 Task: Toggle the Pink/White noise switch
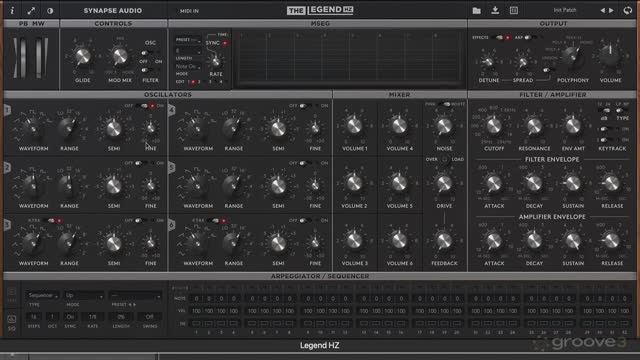(x=444, y=104)
